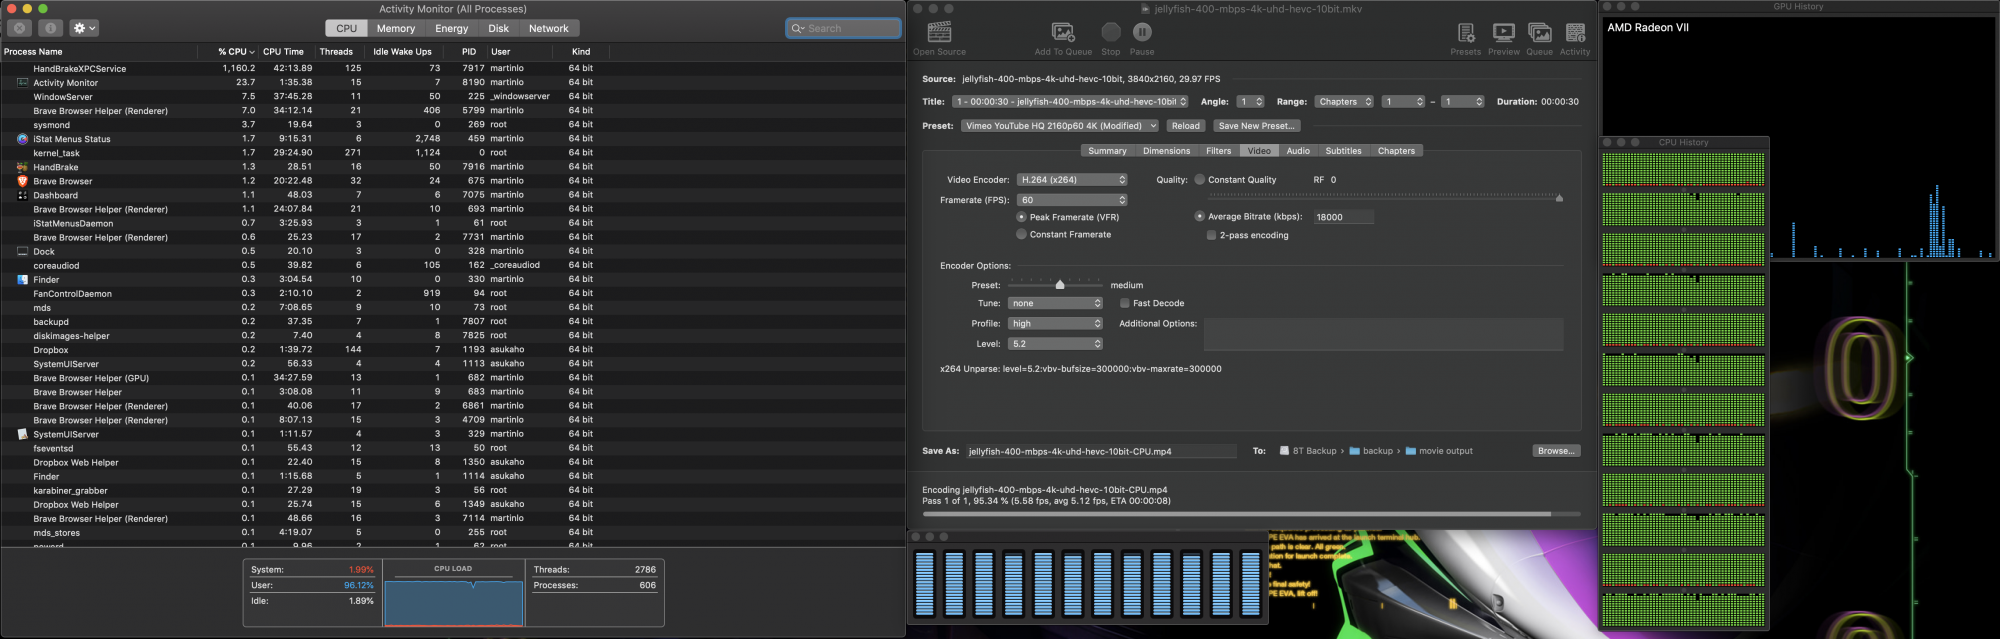2000x639 pixels.
Task: Open Tune dropdown set to none
Action: (1055, 303)
